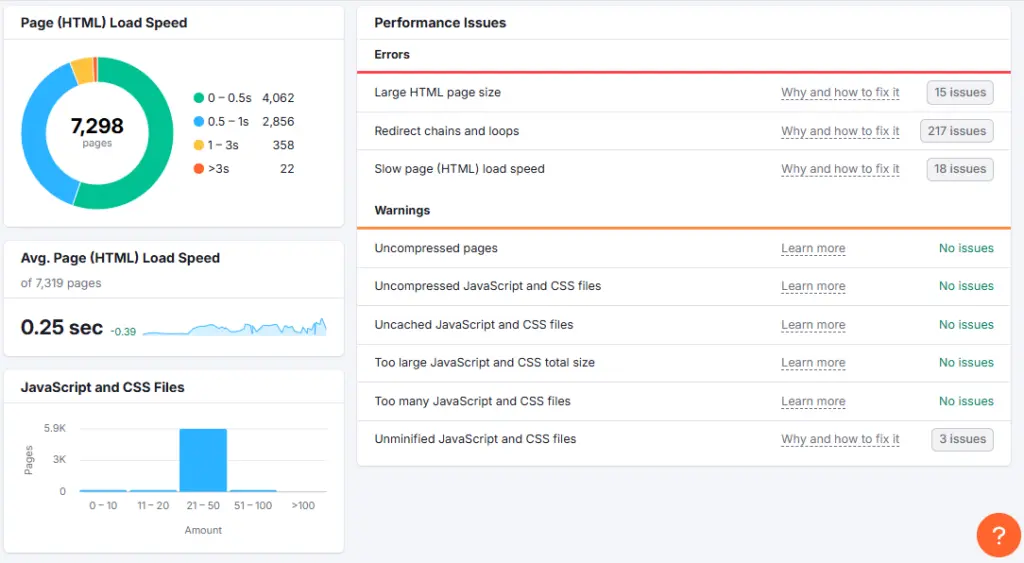Open the 15 issues button for Large HTML
The height and width of the screenshot is (563, 1024).
pyautogui.click(x=960, y=93)
